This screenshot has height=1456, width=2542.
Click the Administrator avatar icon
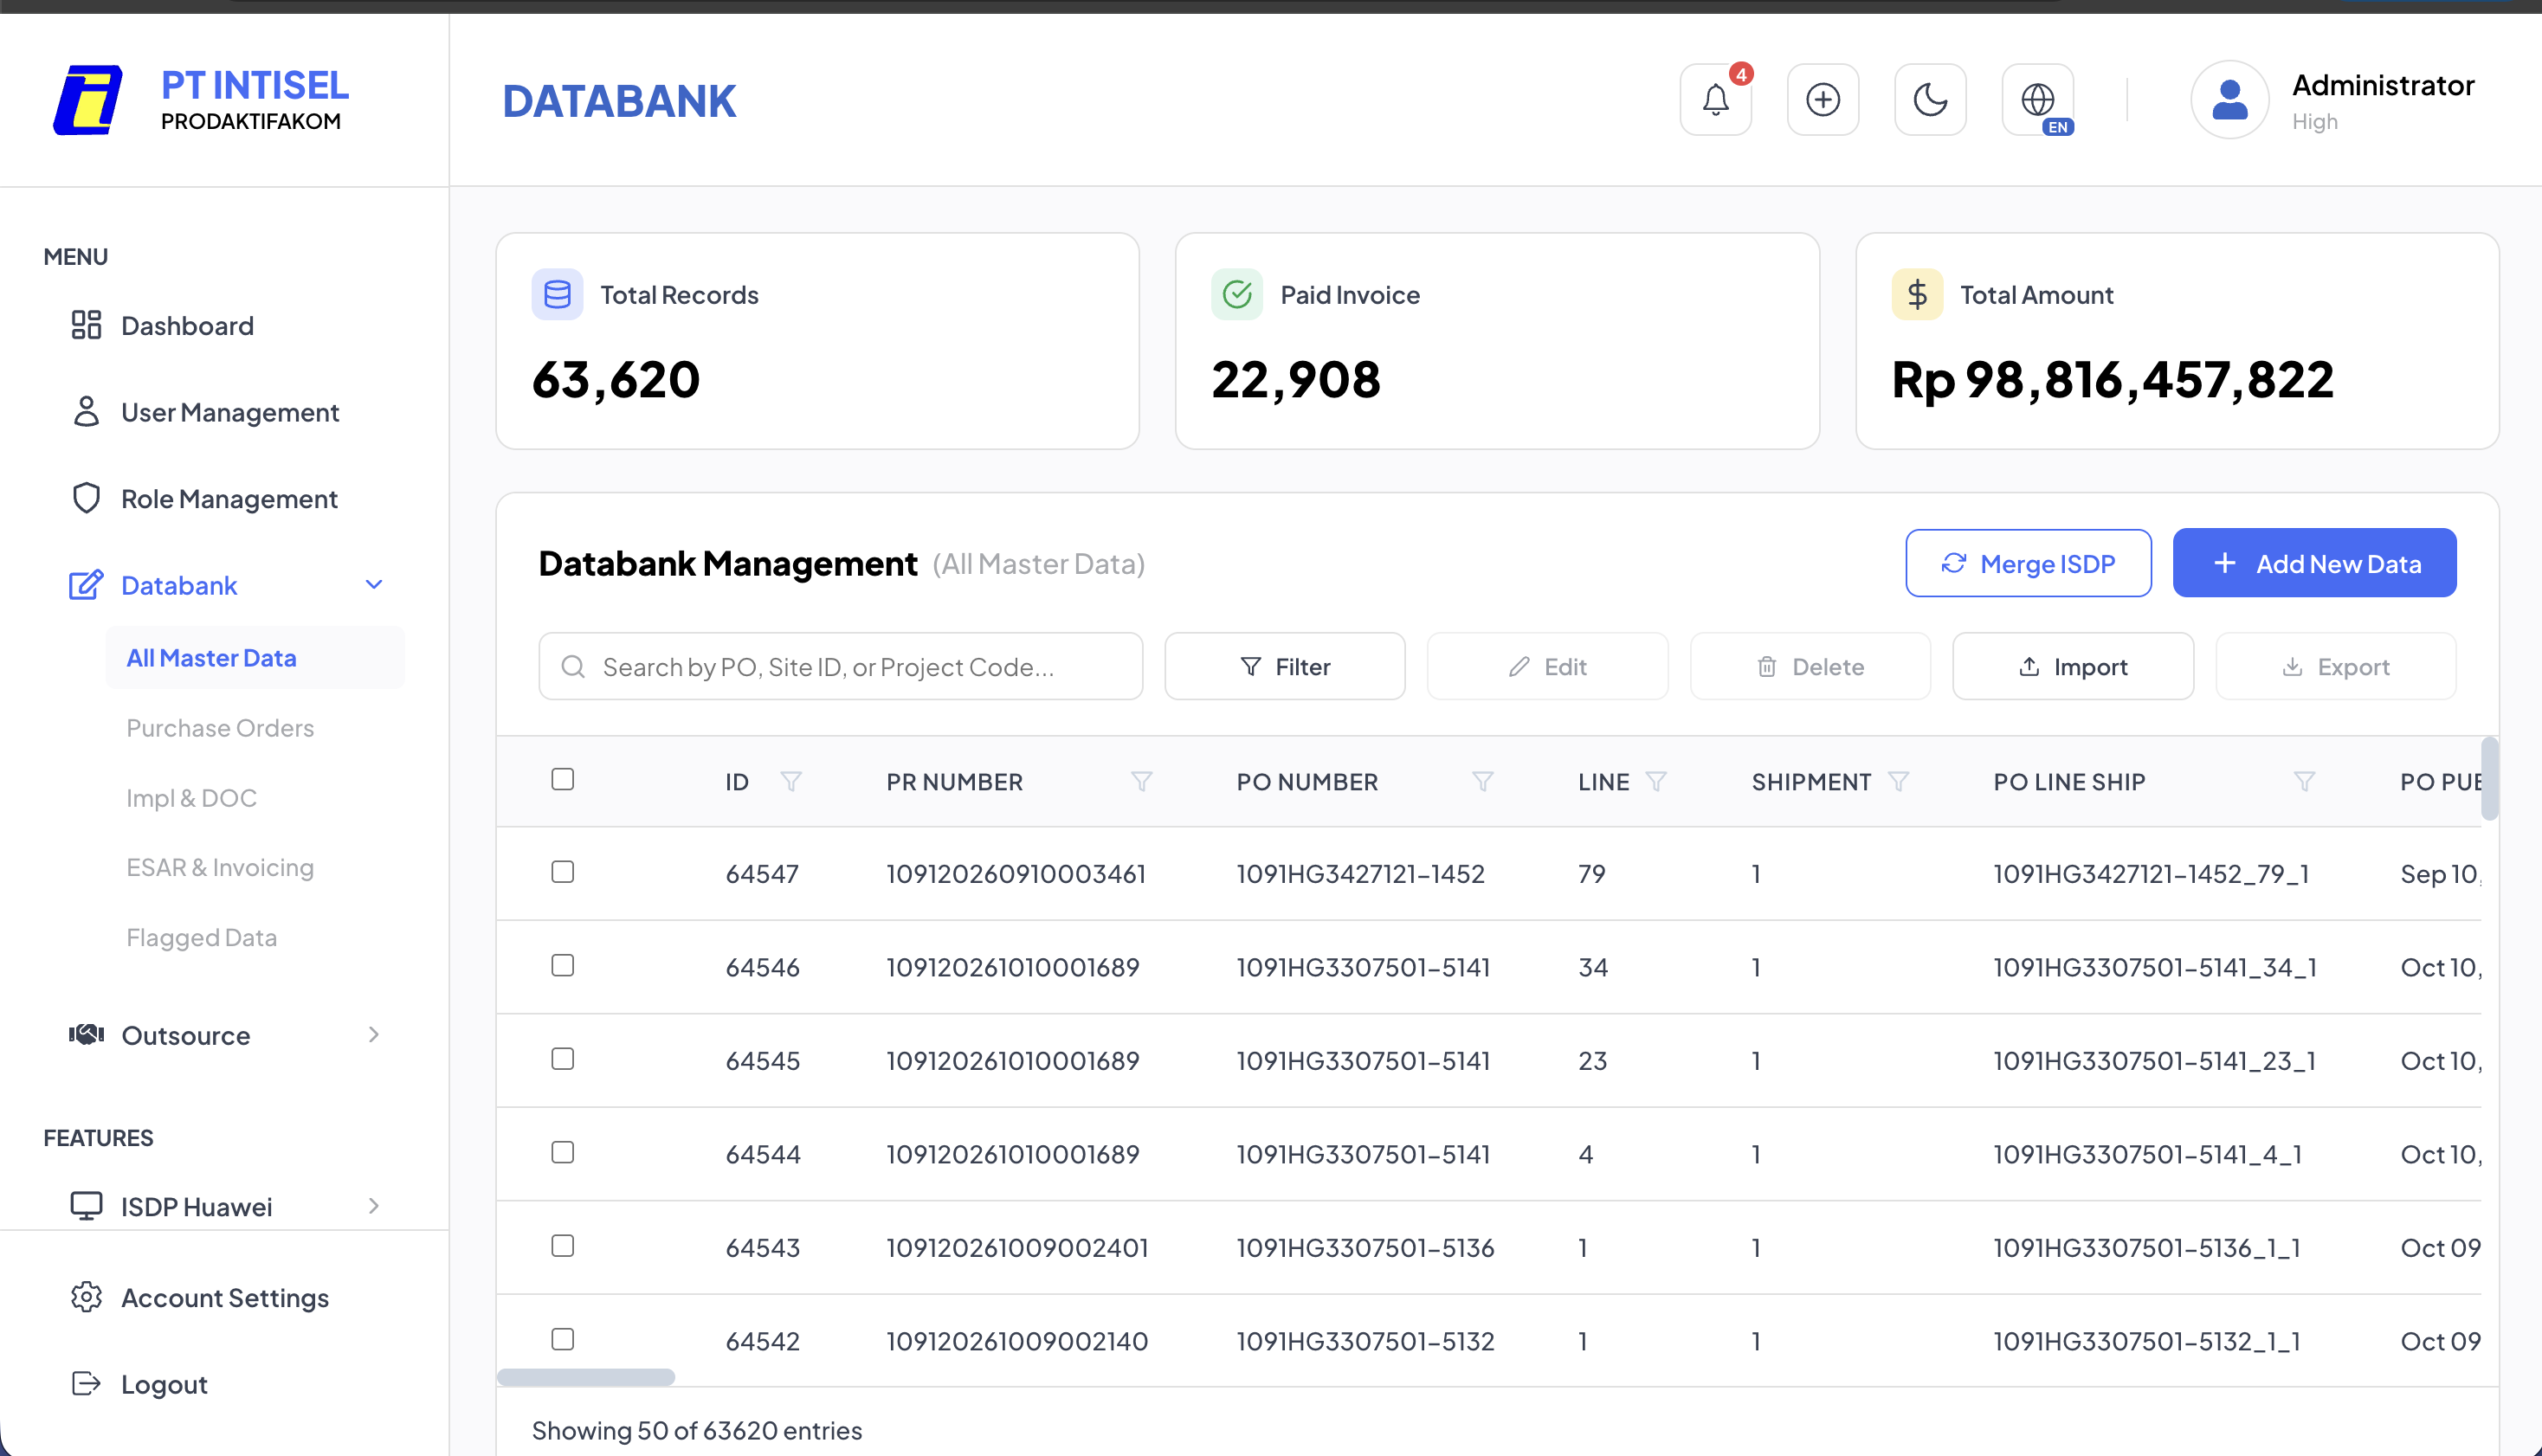pyautogui.click(x=2229, y=99)
